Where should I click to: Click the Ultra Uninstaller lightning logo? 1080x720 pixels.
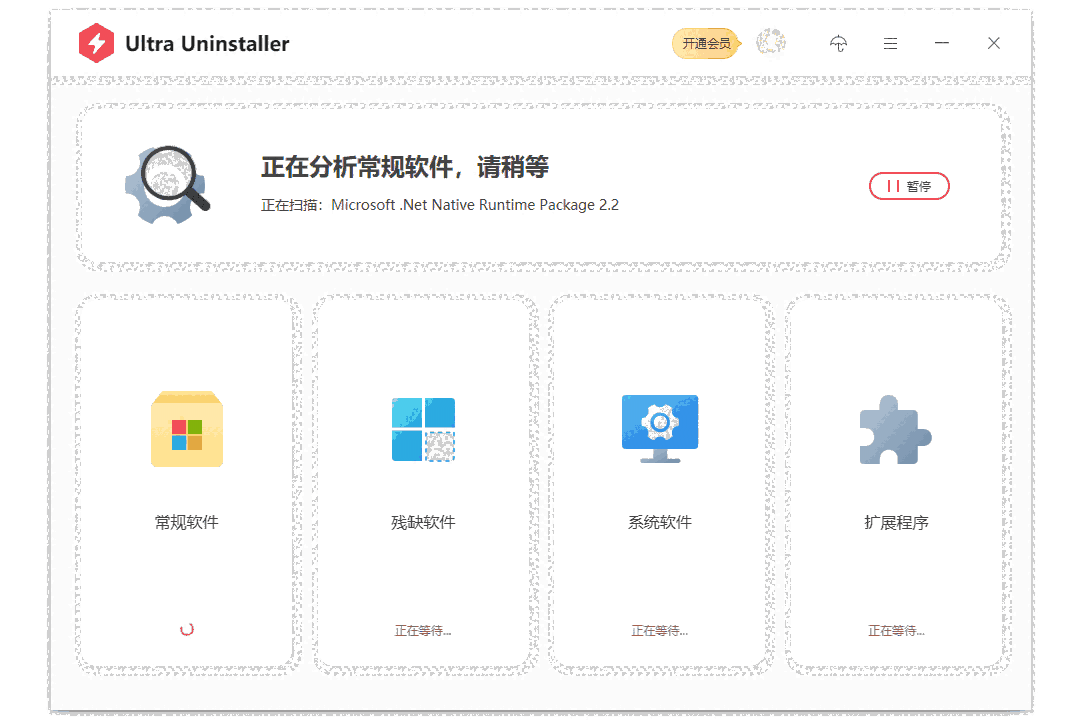[97, 43]
